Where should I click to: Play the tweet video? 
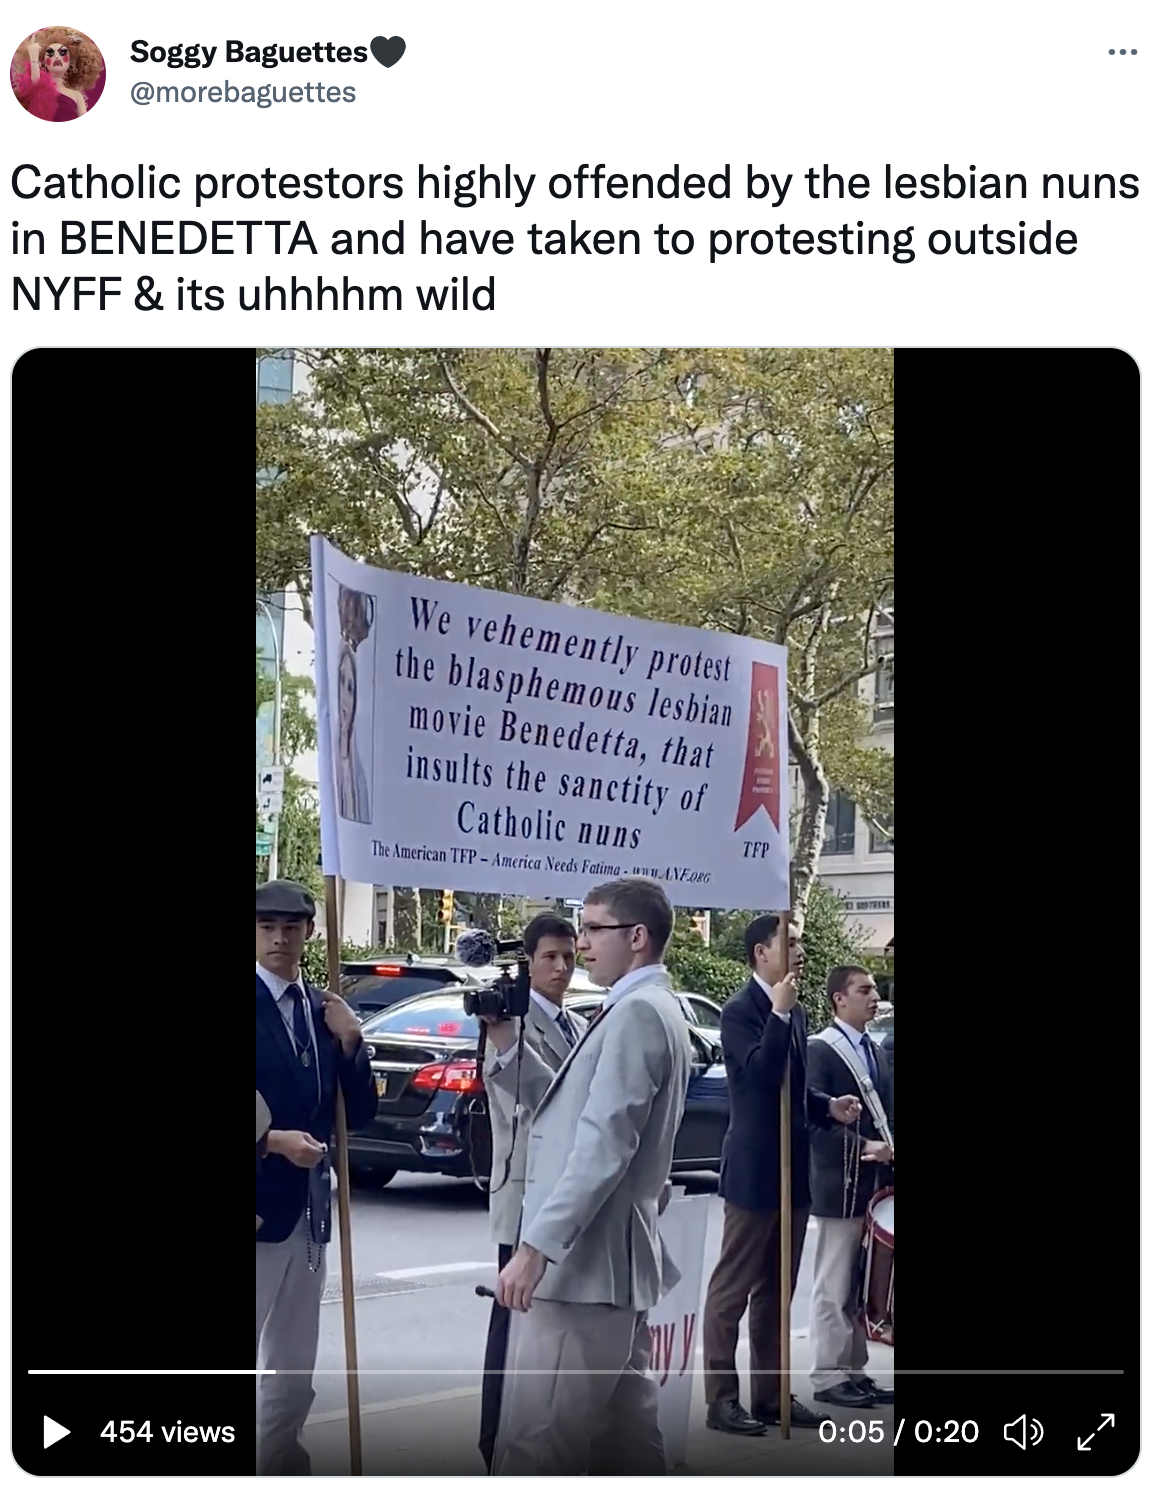(57, 1432)
